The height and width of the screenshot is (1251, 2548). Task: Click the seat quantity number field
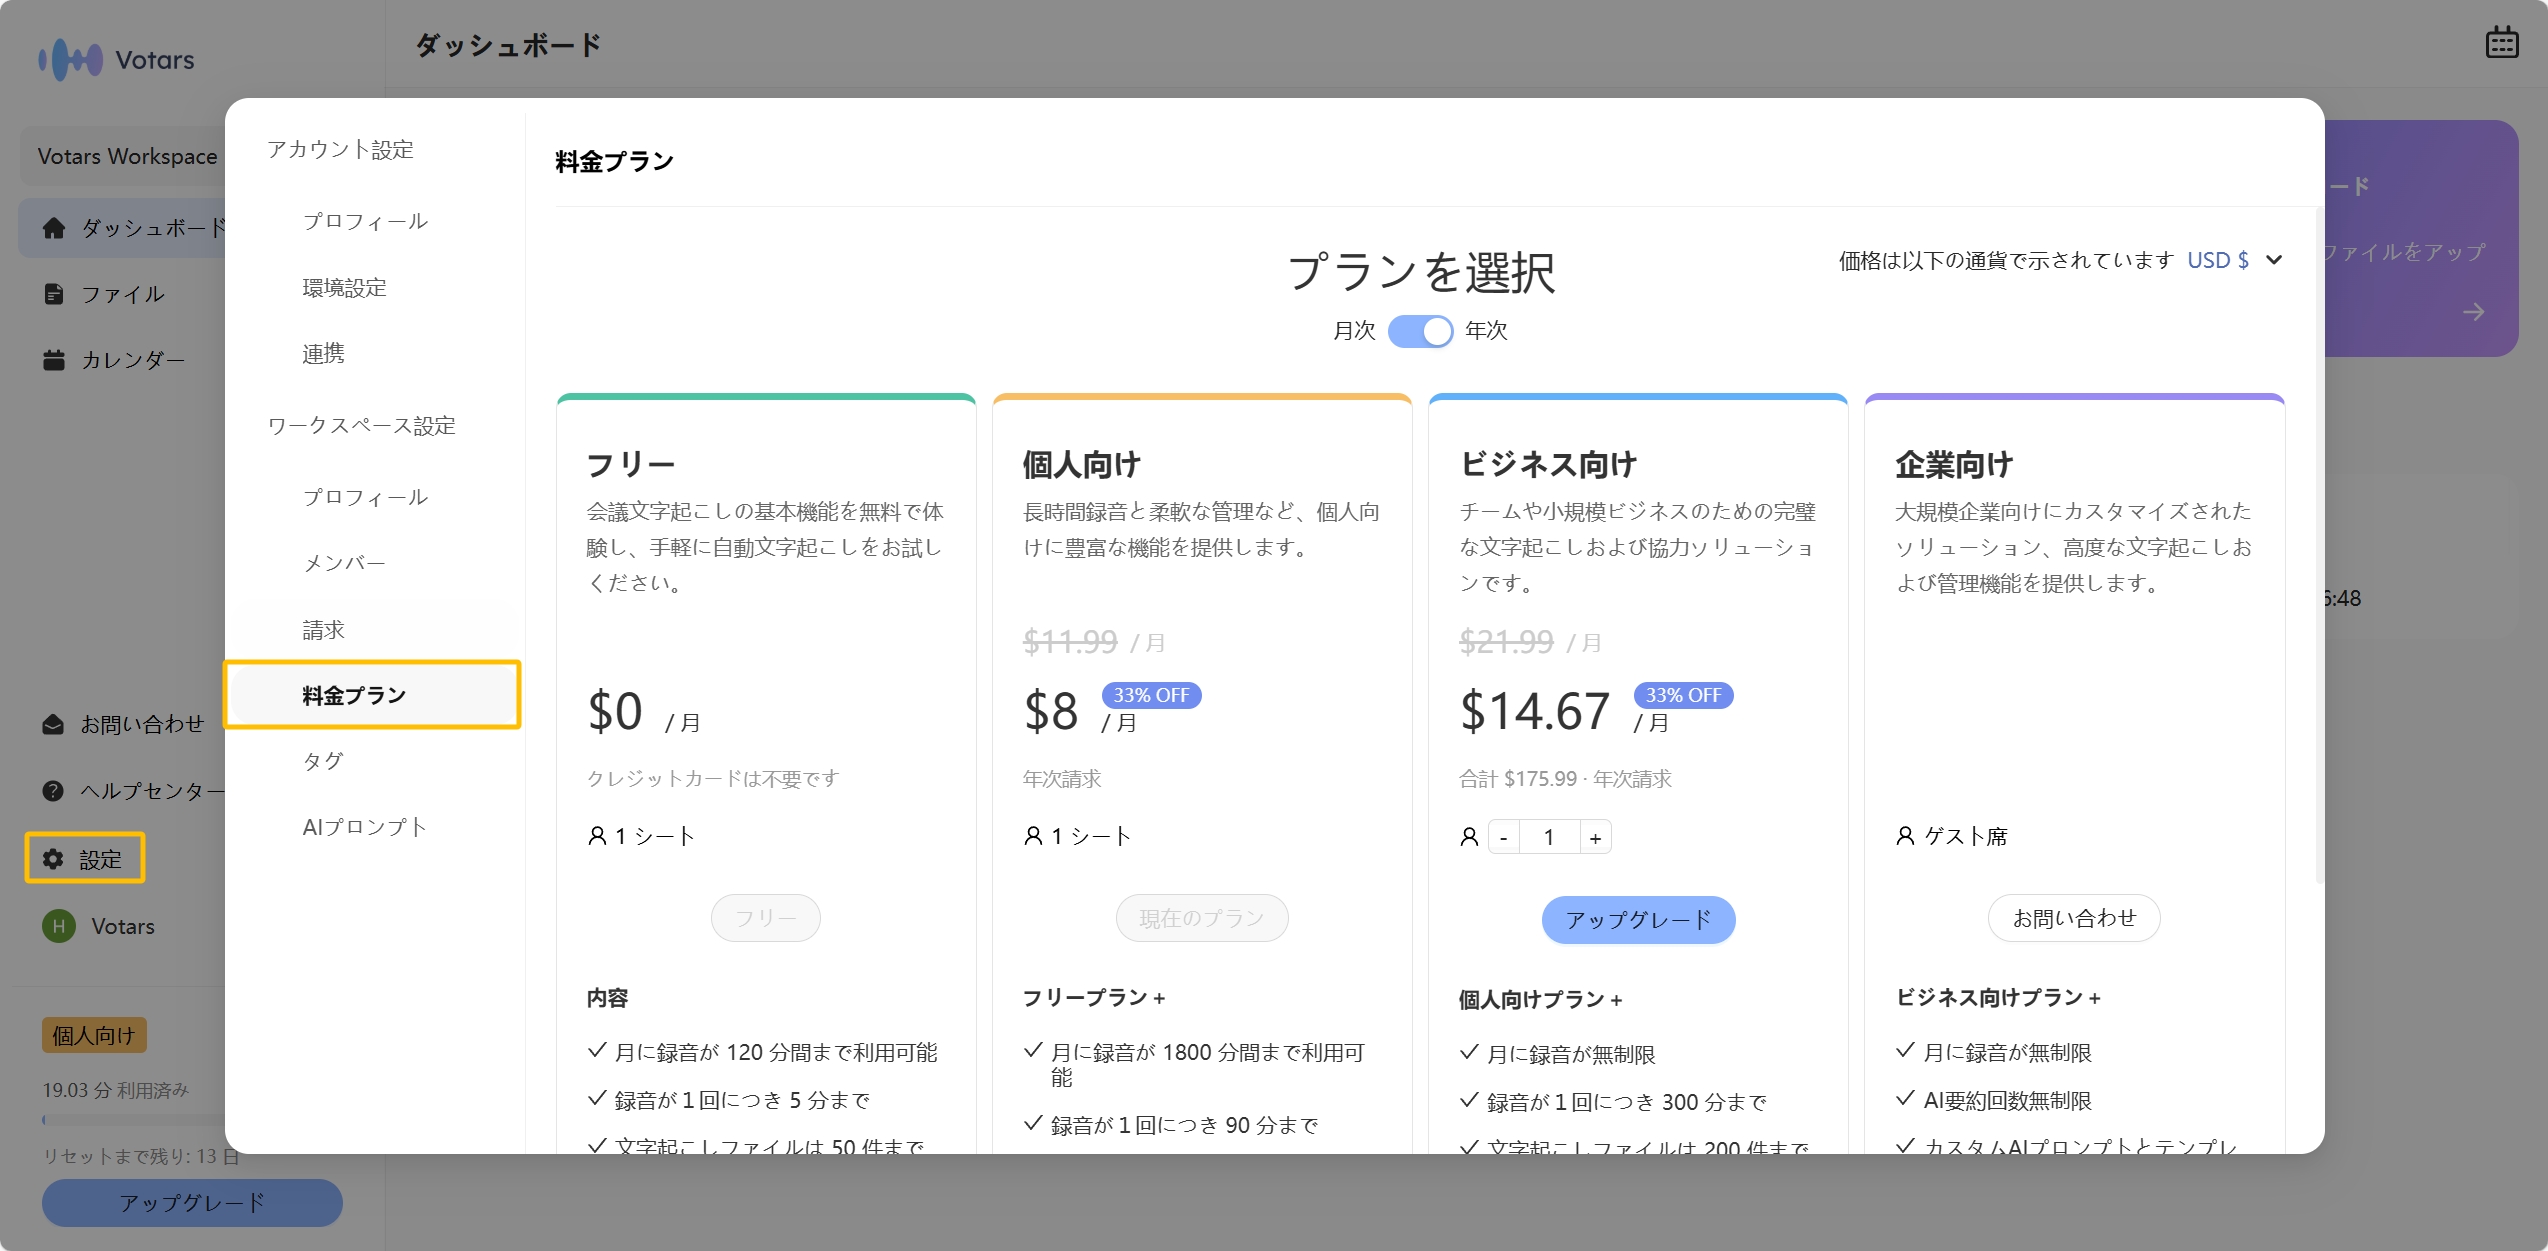pyautogui.click(x=1549, y=837)
